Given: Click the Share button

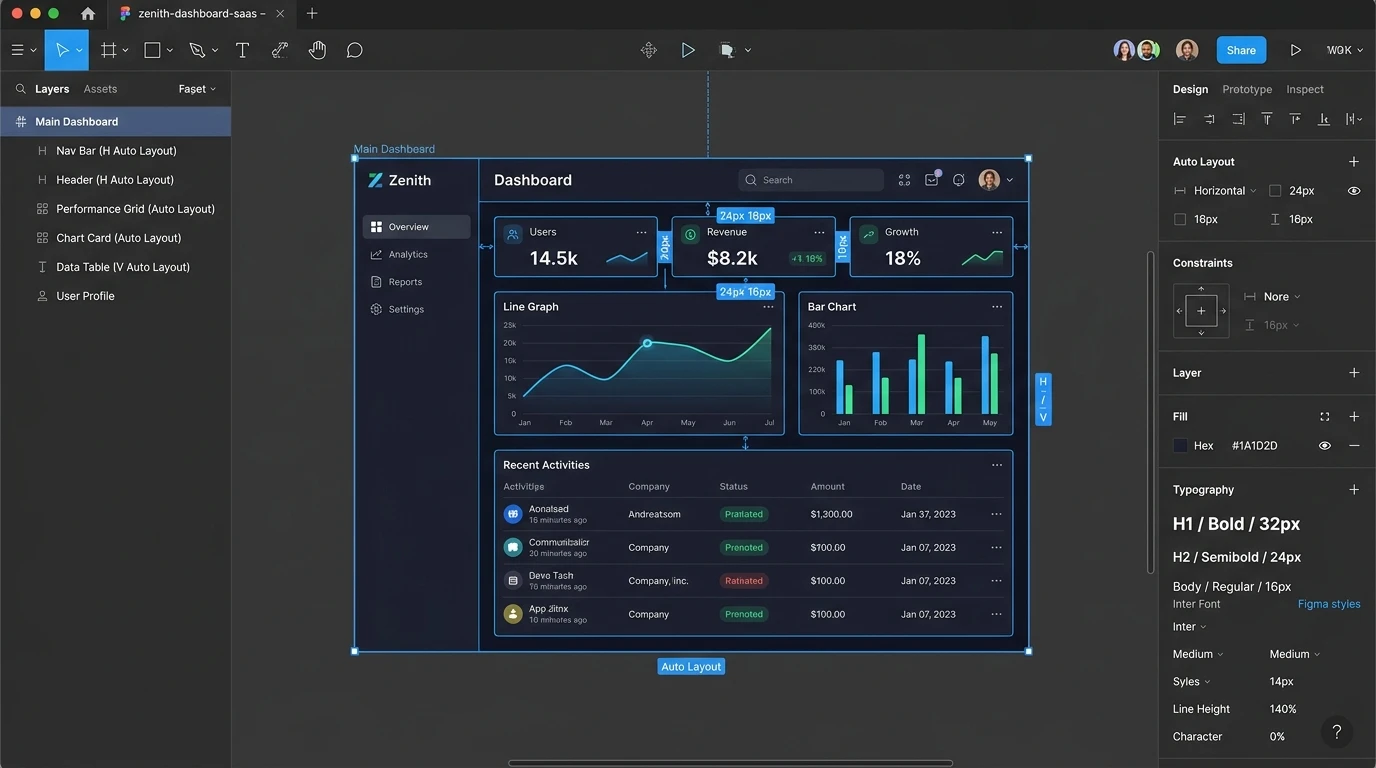Looking at the screenshot, I should tap(1241, 50).
